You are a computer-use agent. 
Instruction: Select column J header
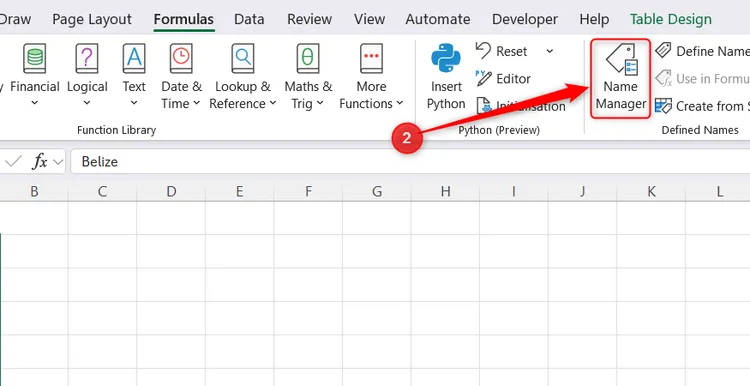(583, 192)
